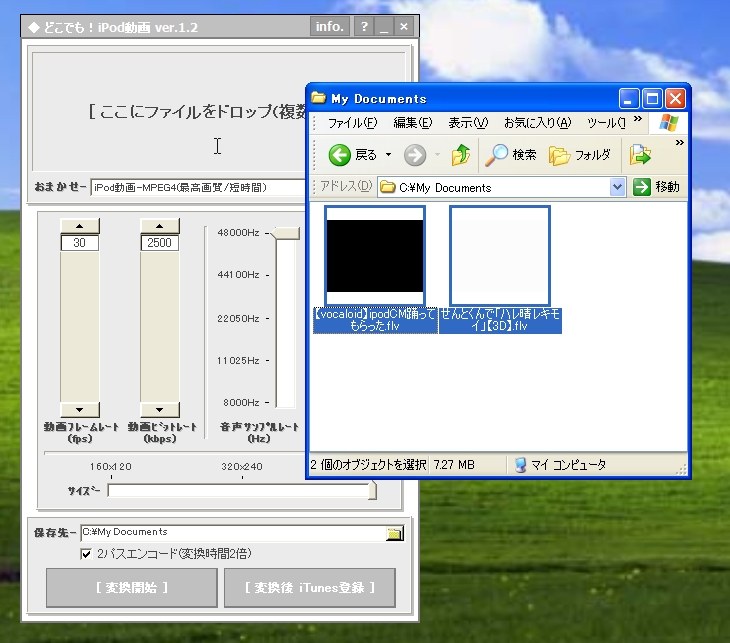Viewport: 730px width, 643px height.
Task: Open the ツール menu
Action: [x=606, y=123]
